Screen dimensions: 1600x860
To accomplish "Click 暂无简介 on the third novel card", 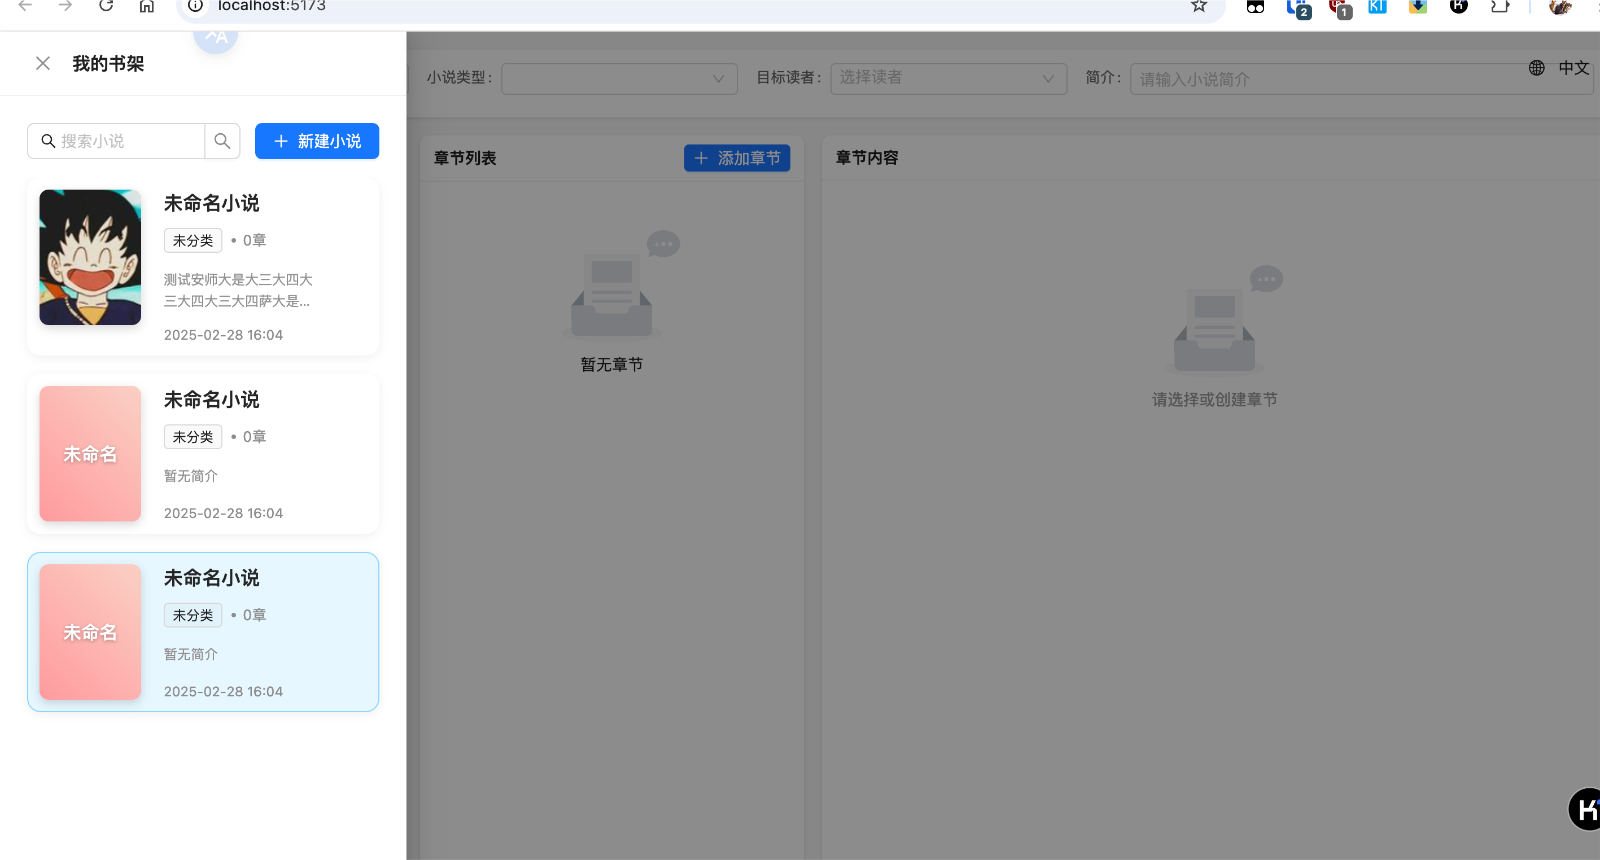I will point(191,654).
